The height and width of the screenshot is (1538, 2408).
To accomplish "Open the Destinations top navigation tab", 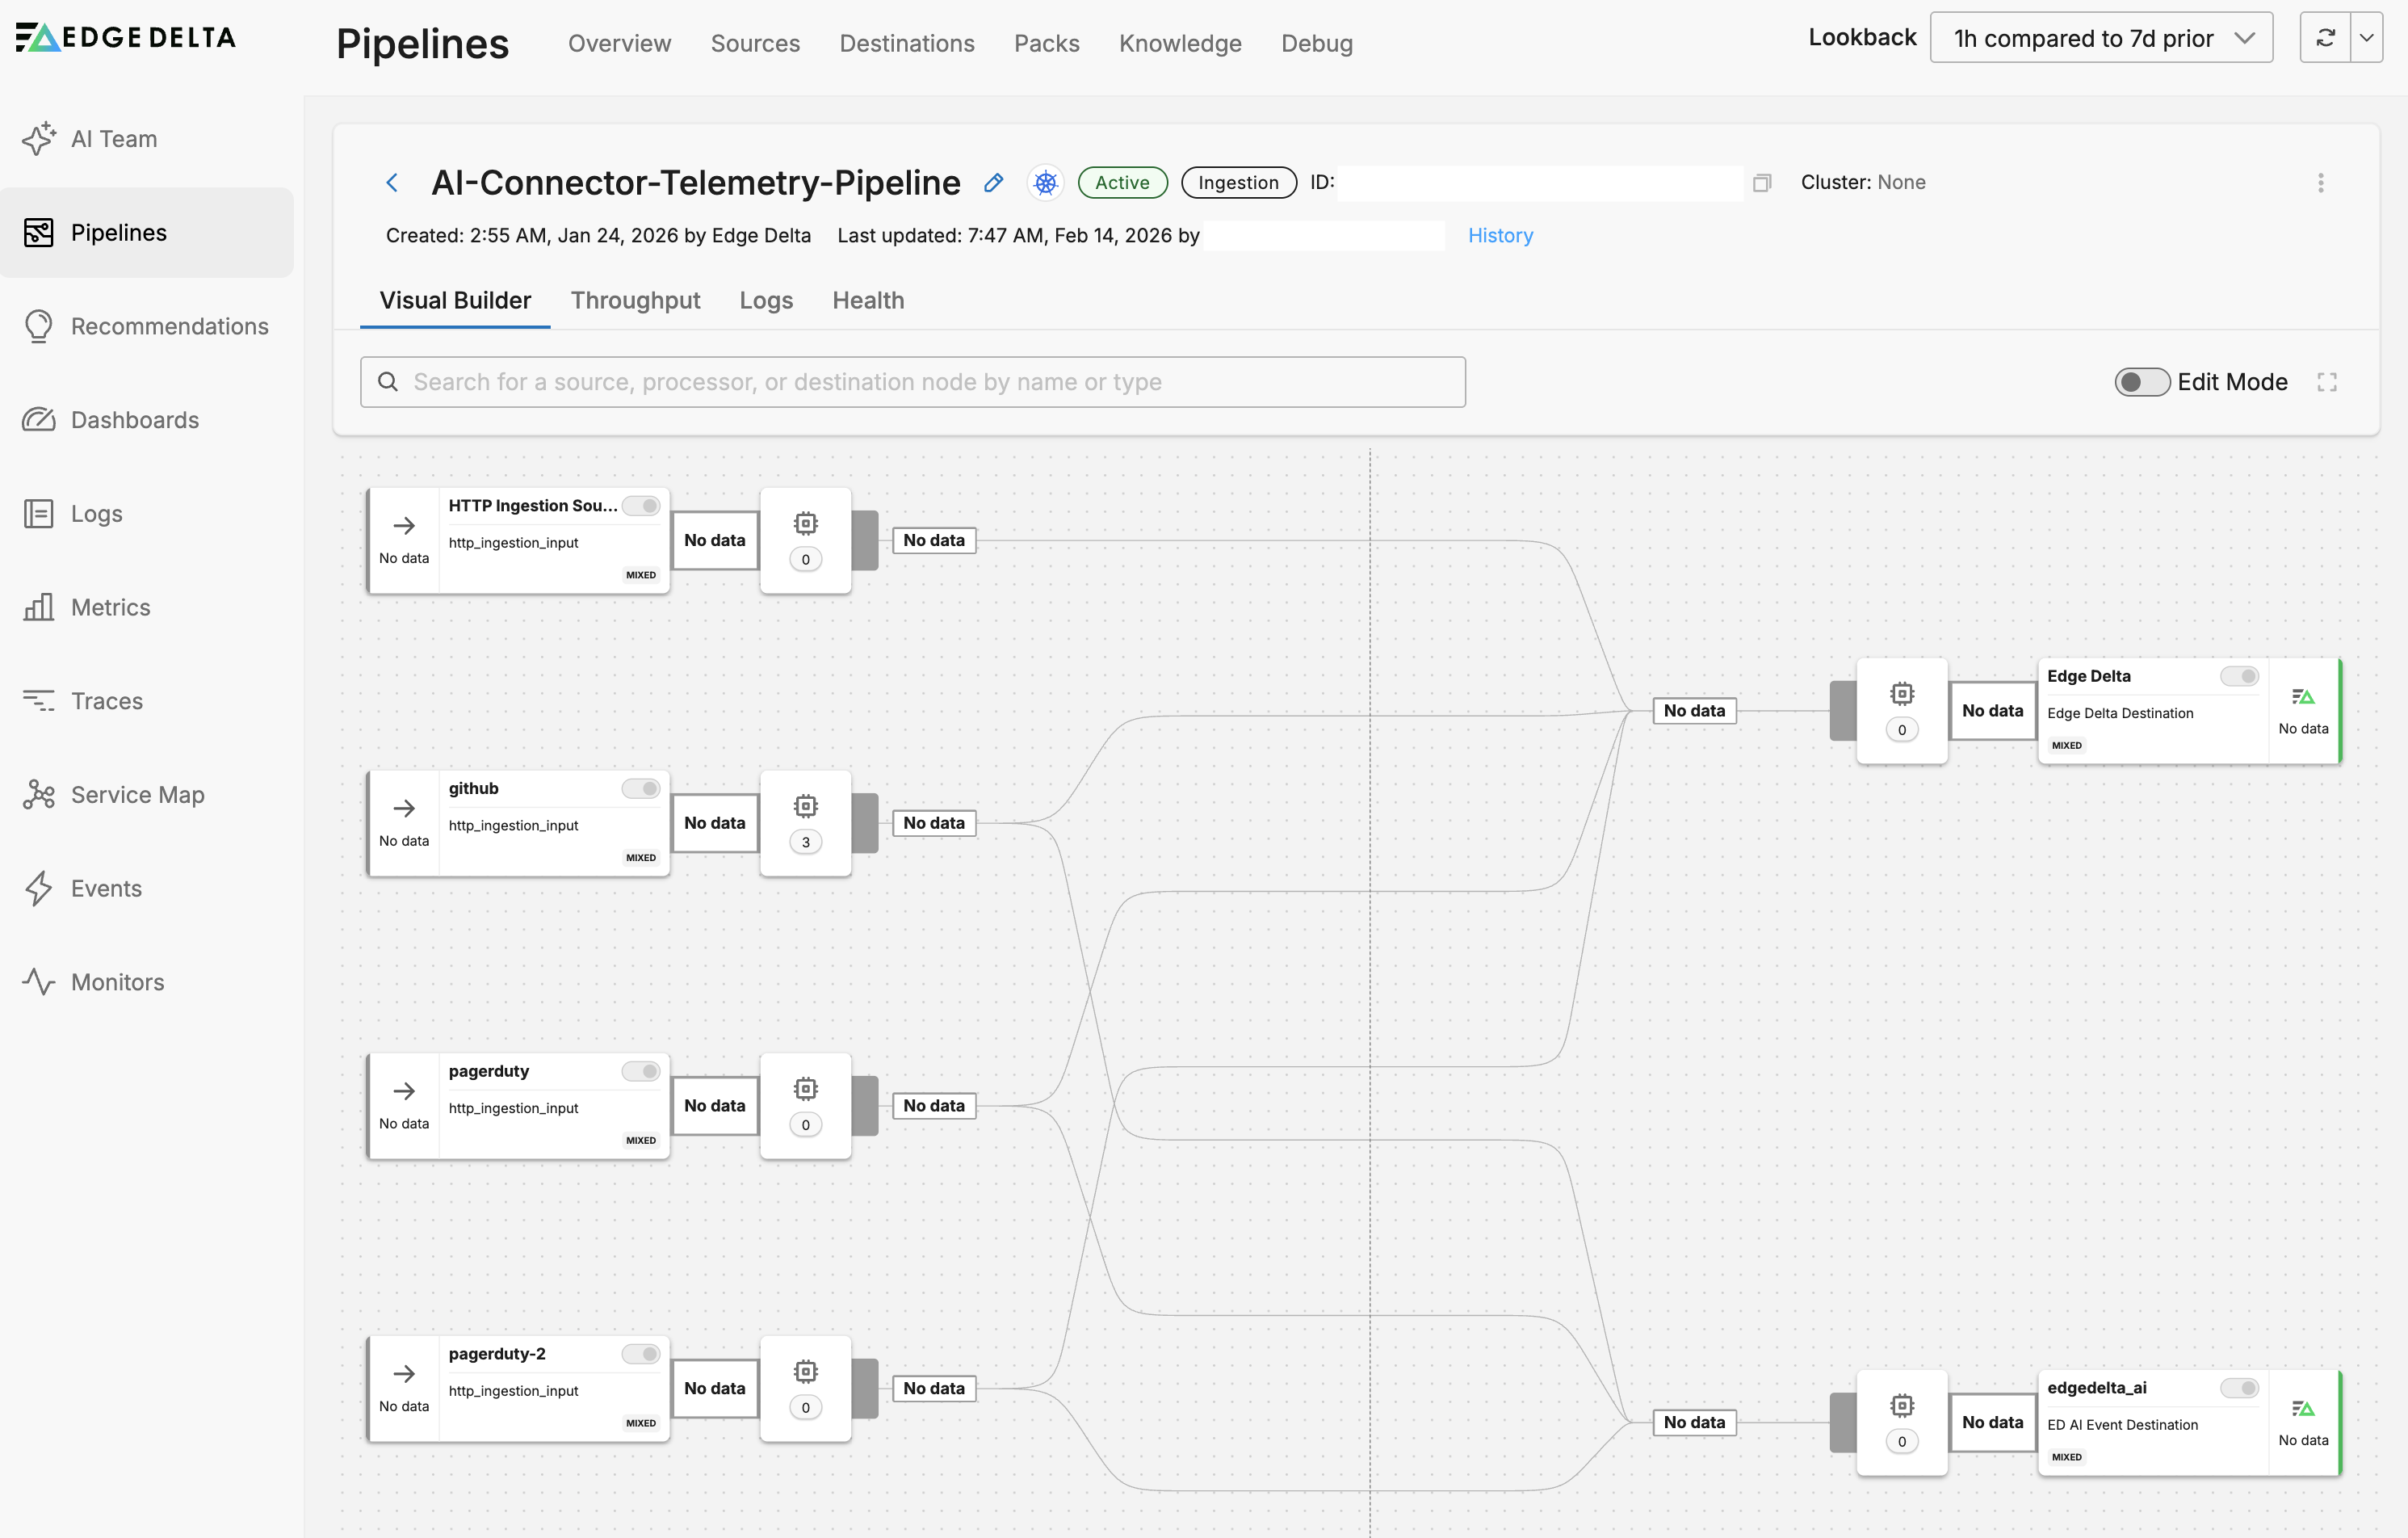I will tap(906, 44).
